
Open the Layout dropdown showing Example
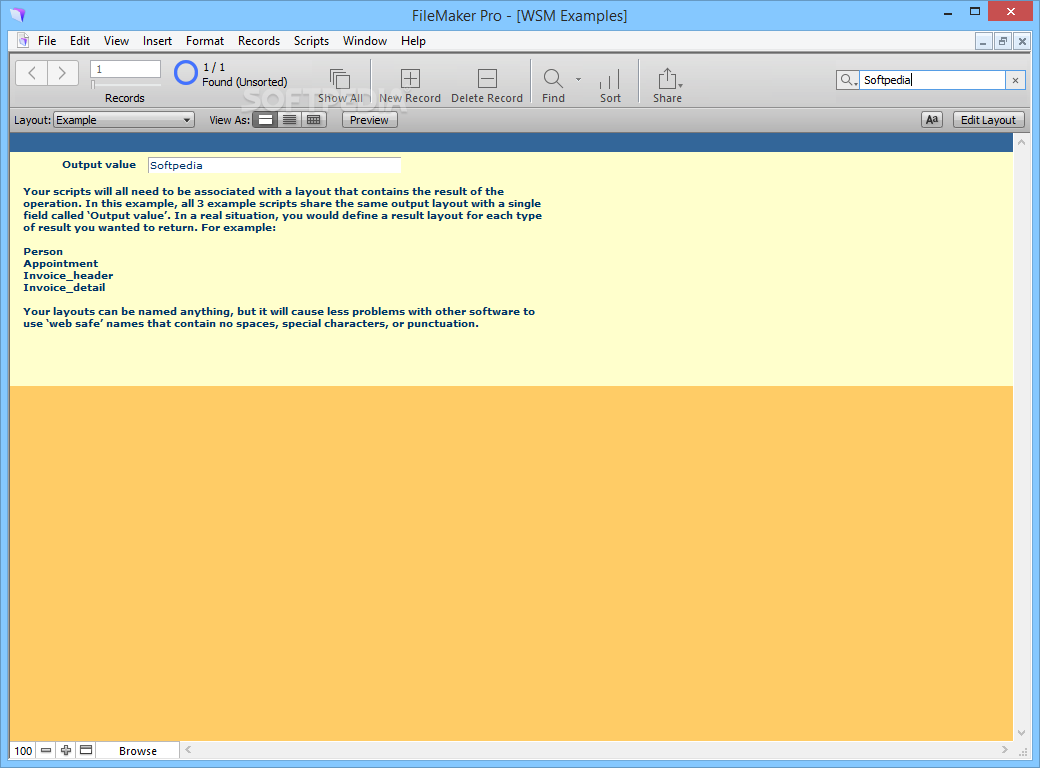click(x=123, y=120)
